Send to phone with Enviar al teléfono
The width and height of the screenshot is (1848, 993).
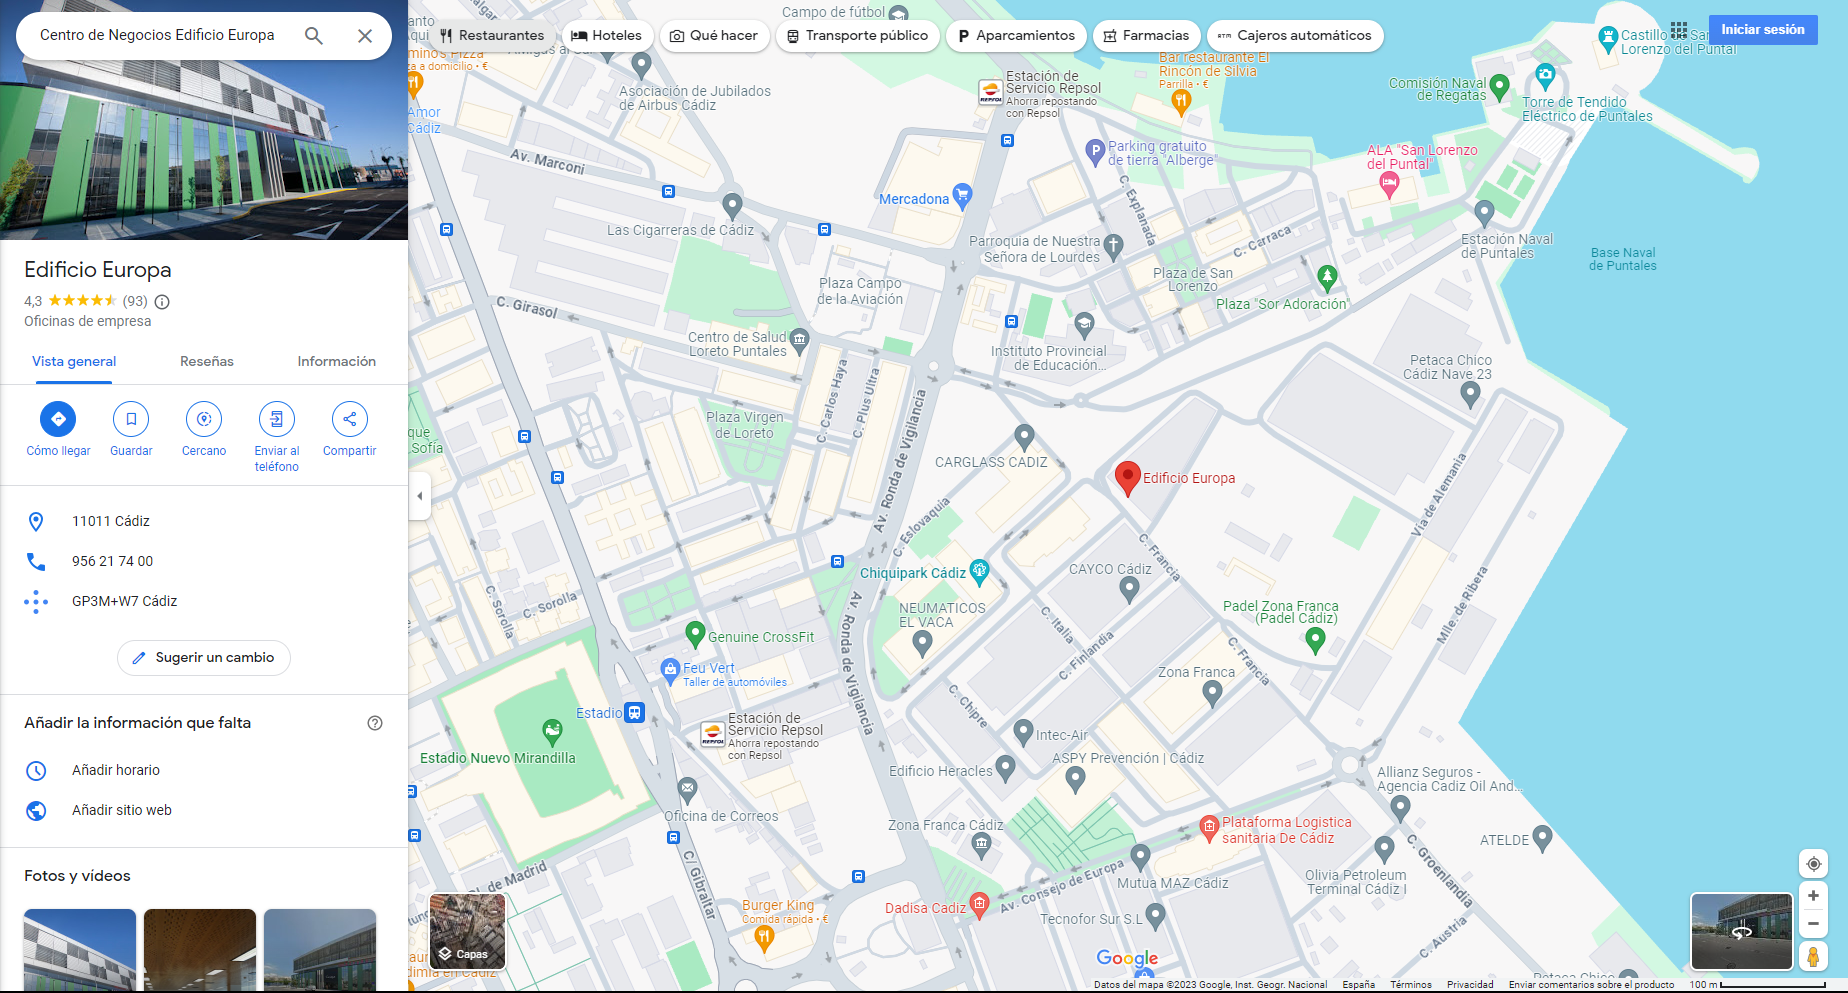pos(277,437)
